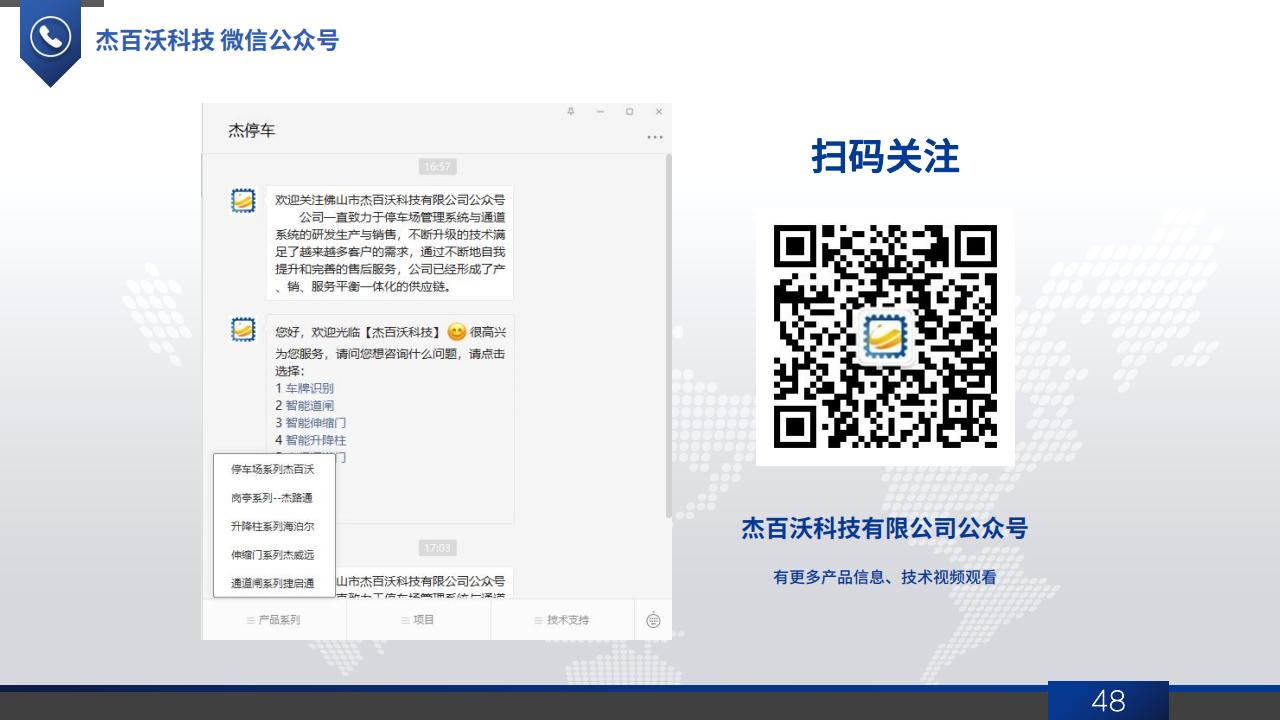
Task: Maximize the 杰停车 chat window
Action: coord(629,111)
